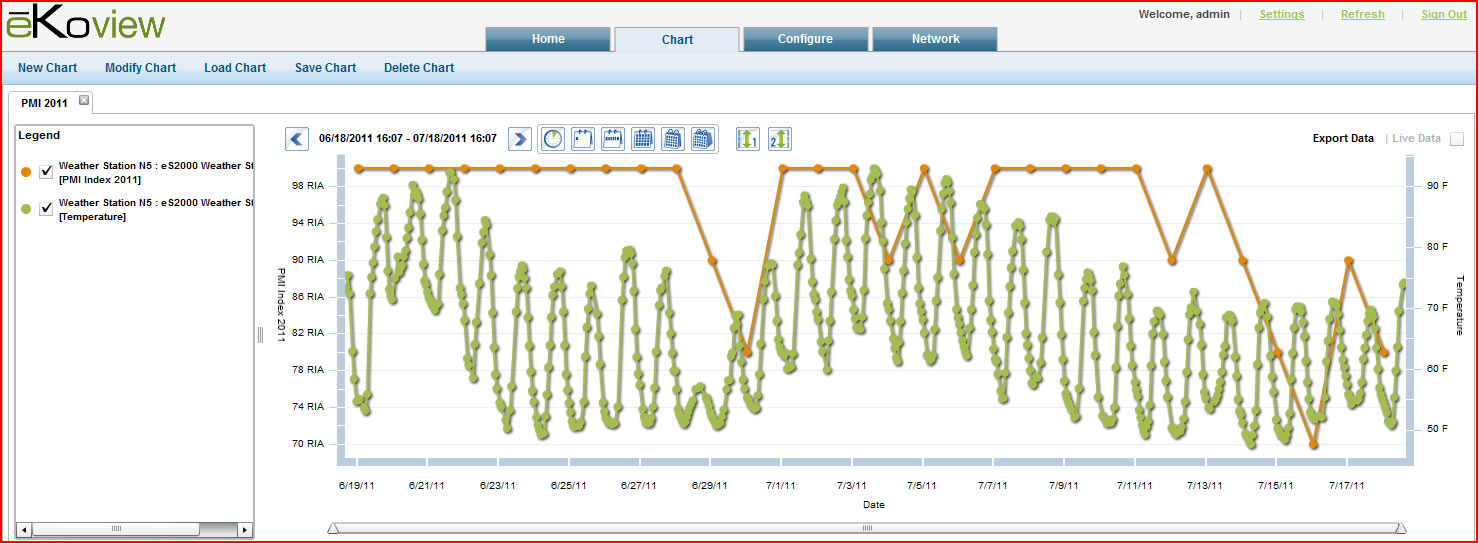Select the month calendar grid icon
The height and width of the screenshot is (543, 1478).
point(643,139)
